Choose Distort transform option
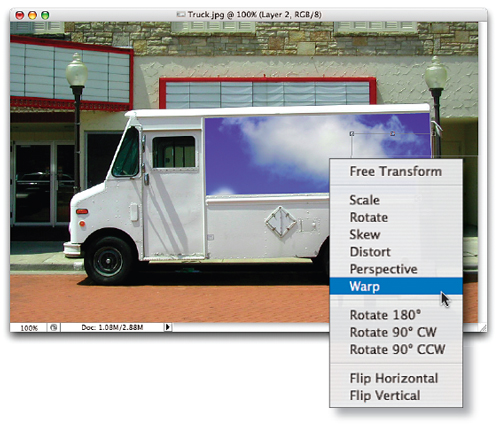Image resolution: width=500 pixels, height=427 pixels. [396, 252]
